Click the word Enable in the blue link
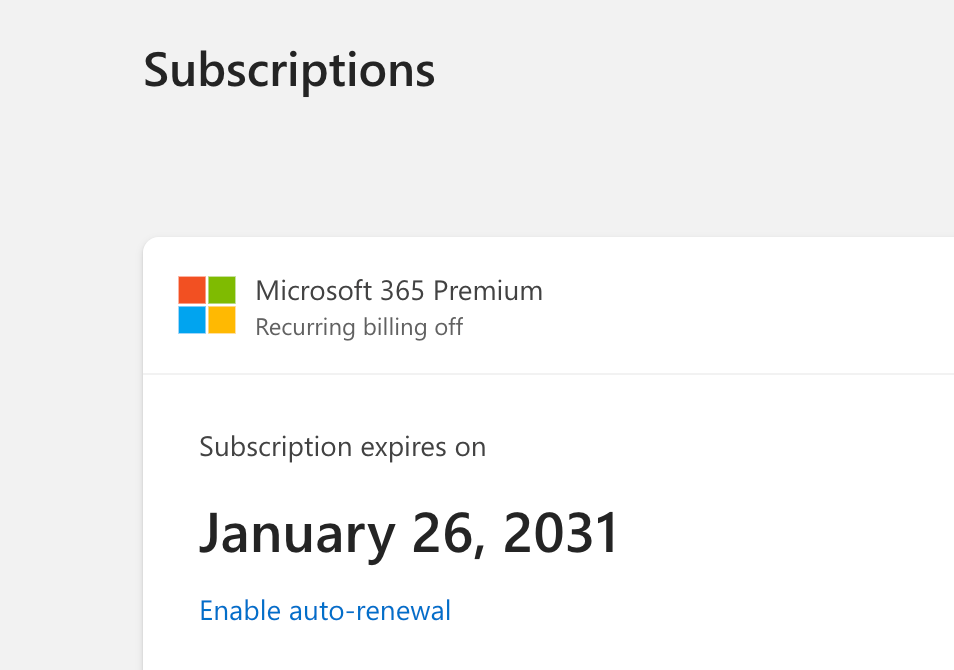This screenshot has height=670, width=954. 241,610
